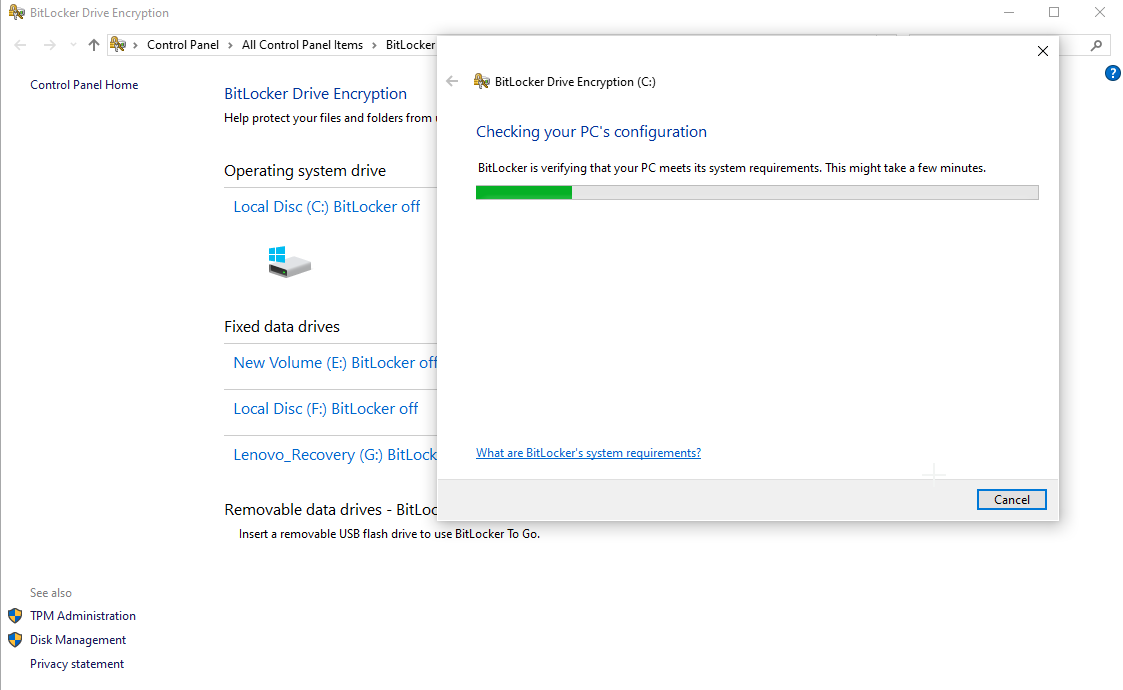Select All Control Panel Items in the breadcrumb
Screen dimensions: 1123x690
(x=302, y=44)
